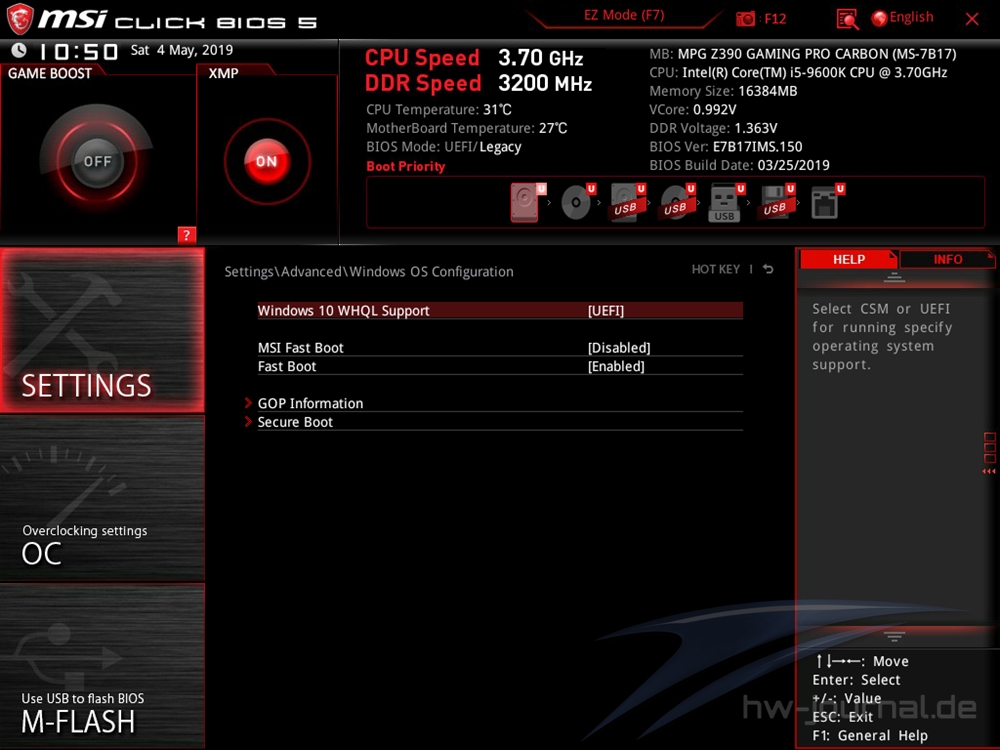Image resolution: width=1000 pixels, height=750 pixels.
Task: Expand the Secure Boot submenu
Action: click(295, 423)
